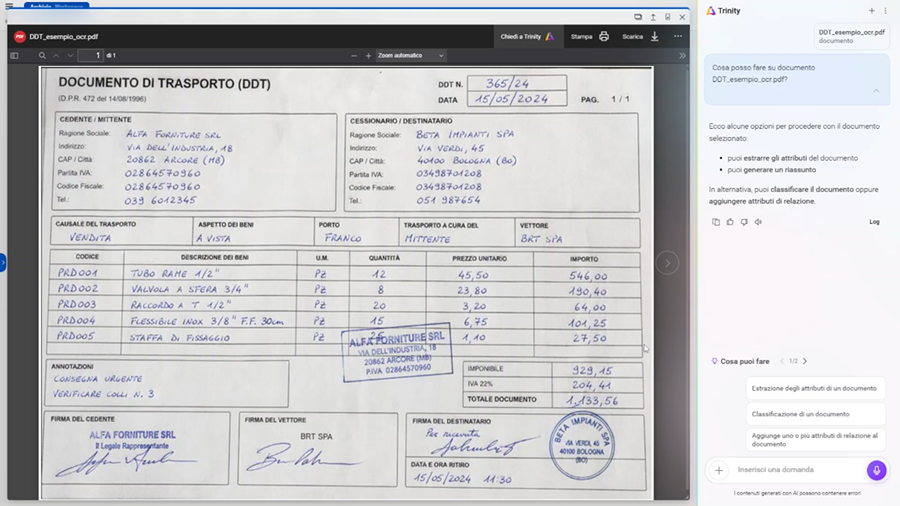Go to next page arrow
Image resolution: width=900 pixels, height=506 pixels.
pos(70,56)
